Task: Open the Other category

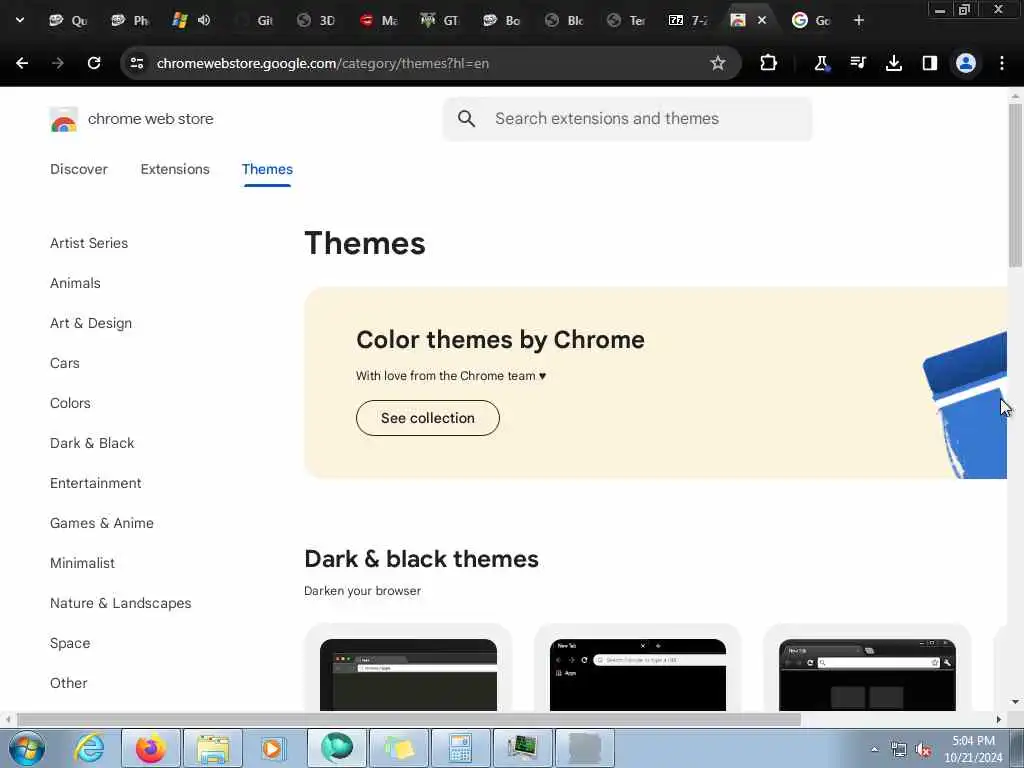Action: click(x=69, y=683)
